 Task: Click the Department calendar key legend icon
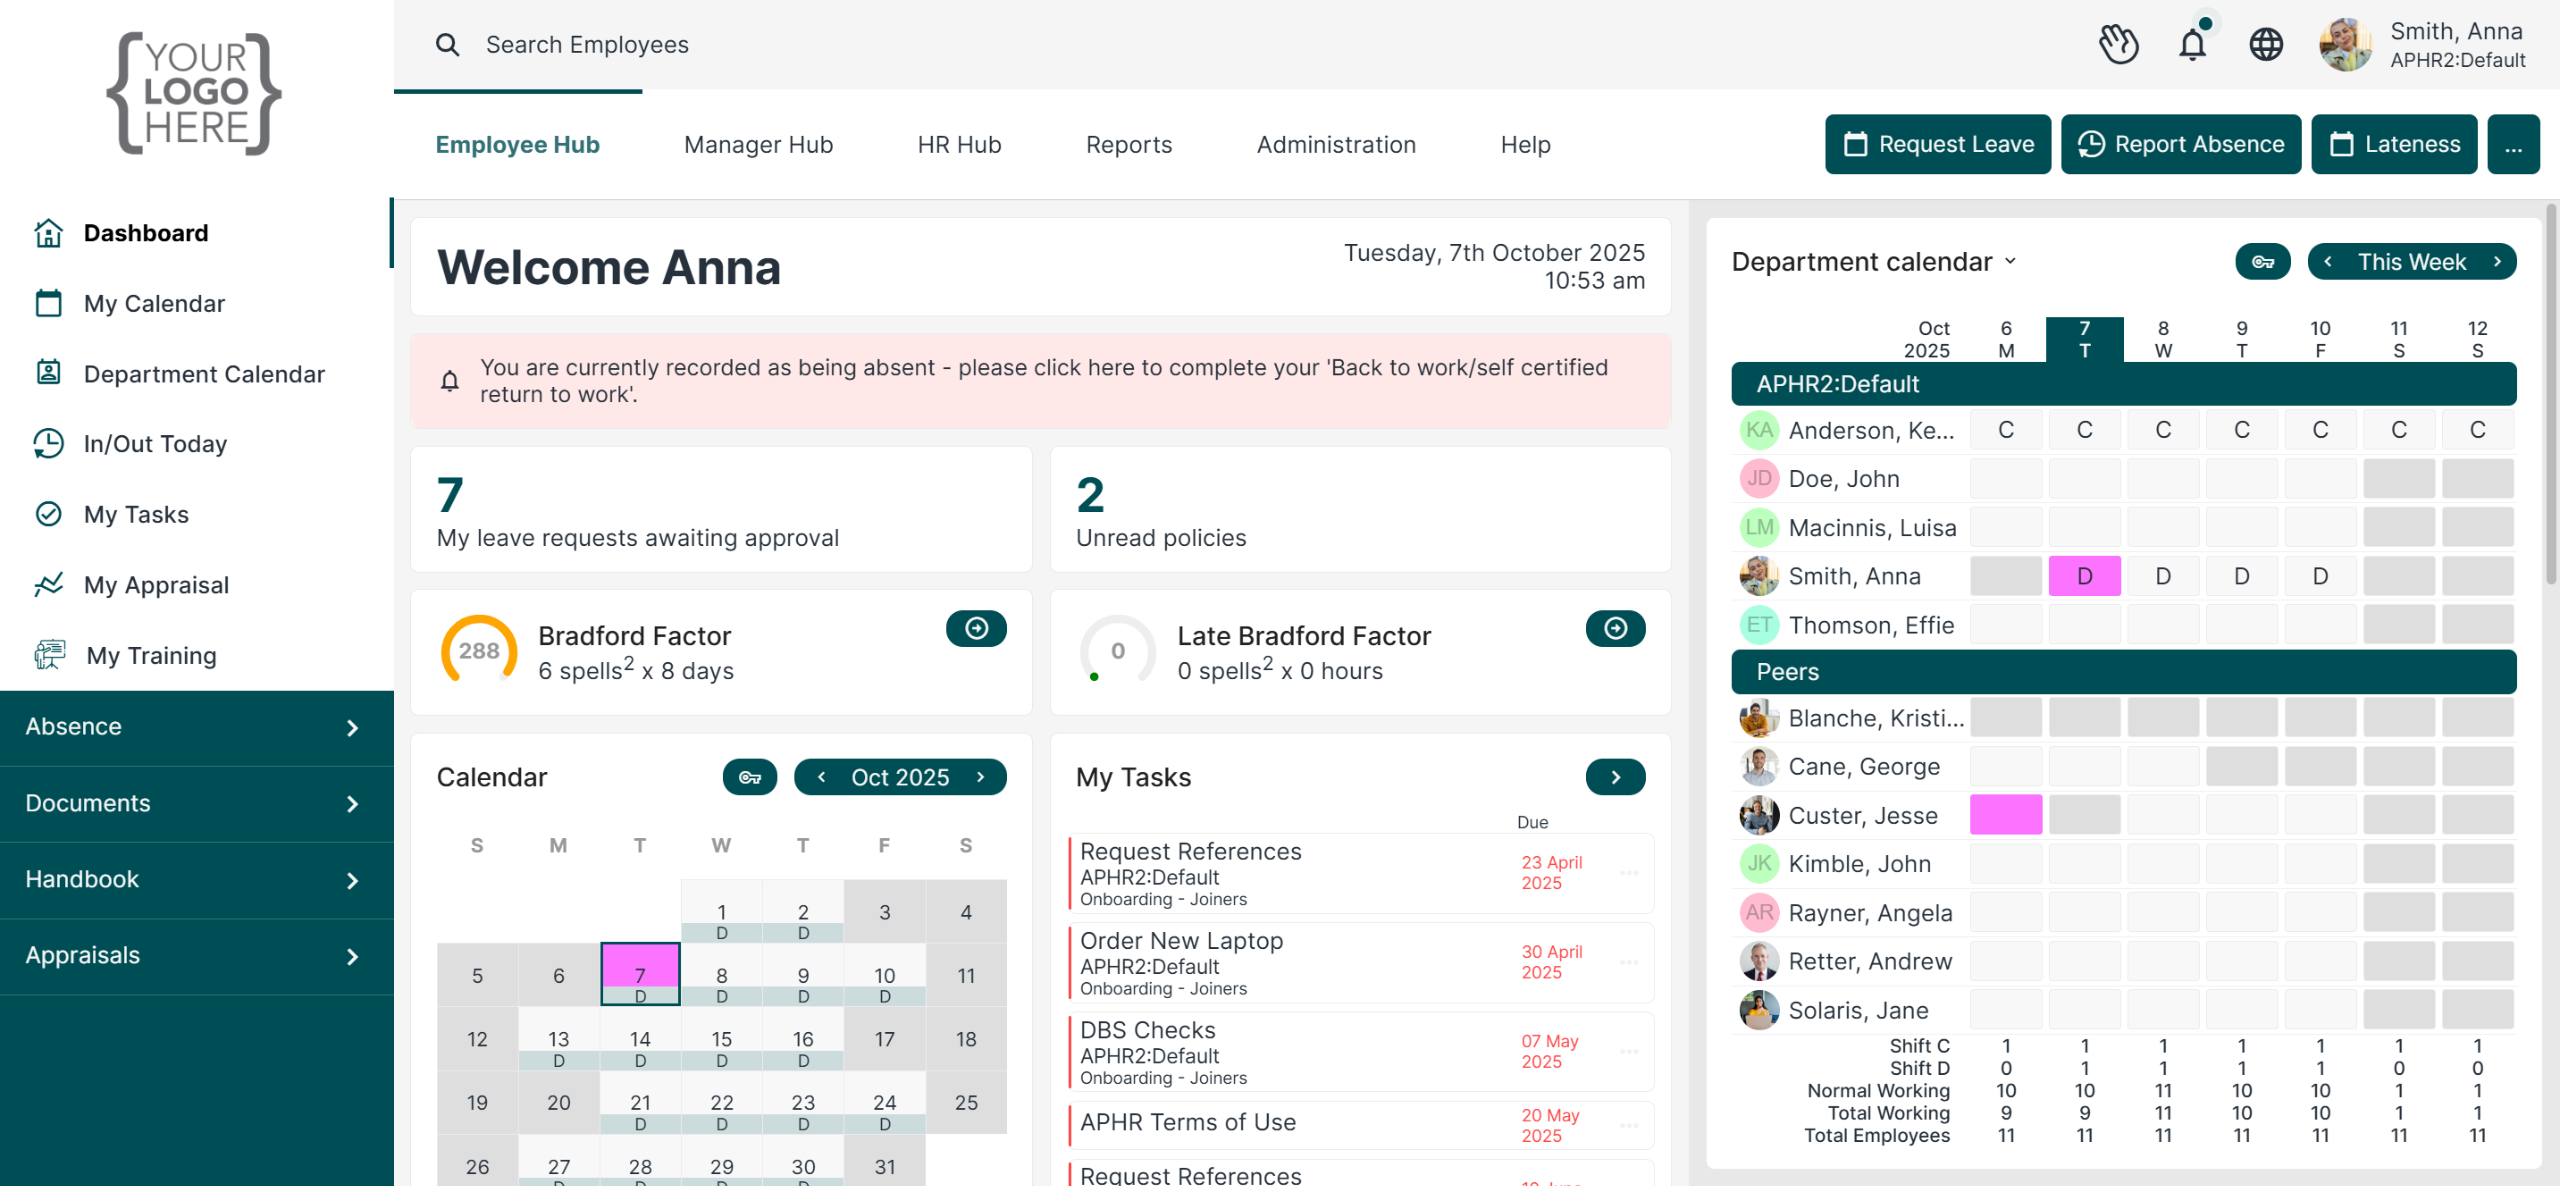click(2262, 262)
